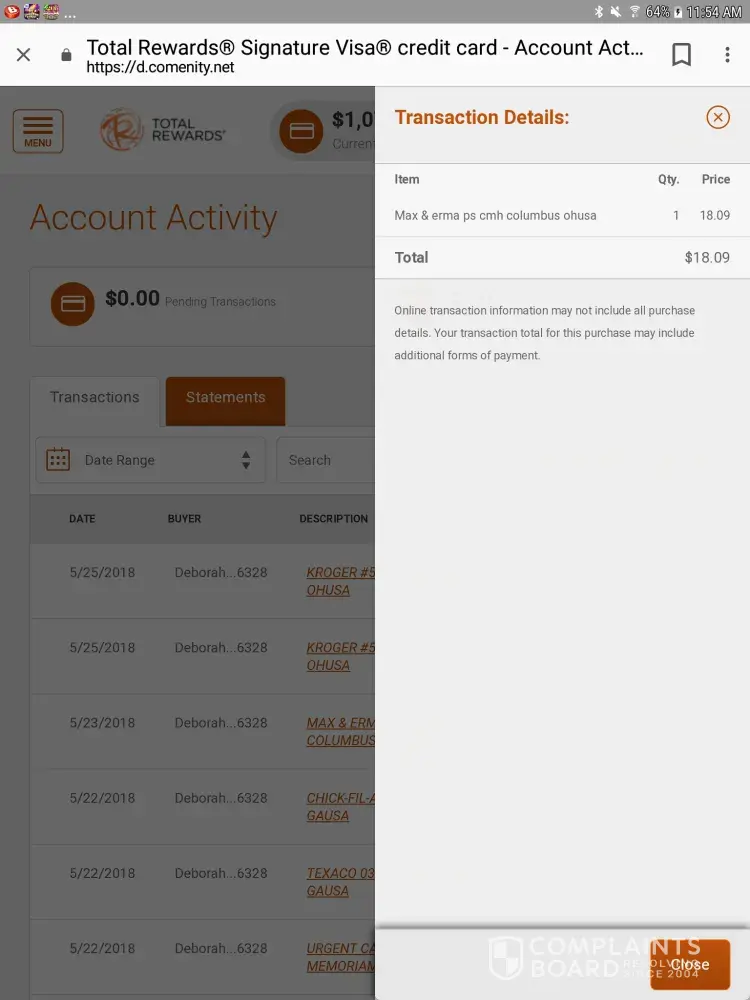Click the calendar icon in the Date Range box
Image resolution: width=750 pixels, height=1000 pixels.
click(x=58, y=460)
